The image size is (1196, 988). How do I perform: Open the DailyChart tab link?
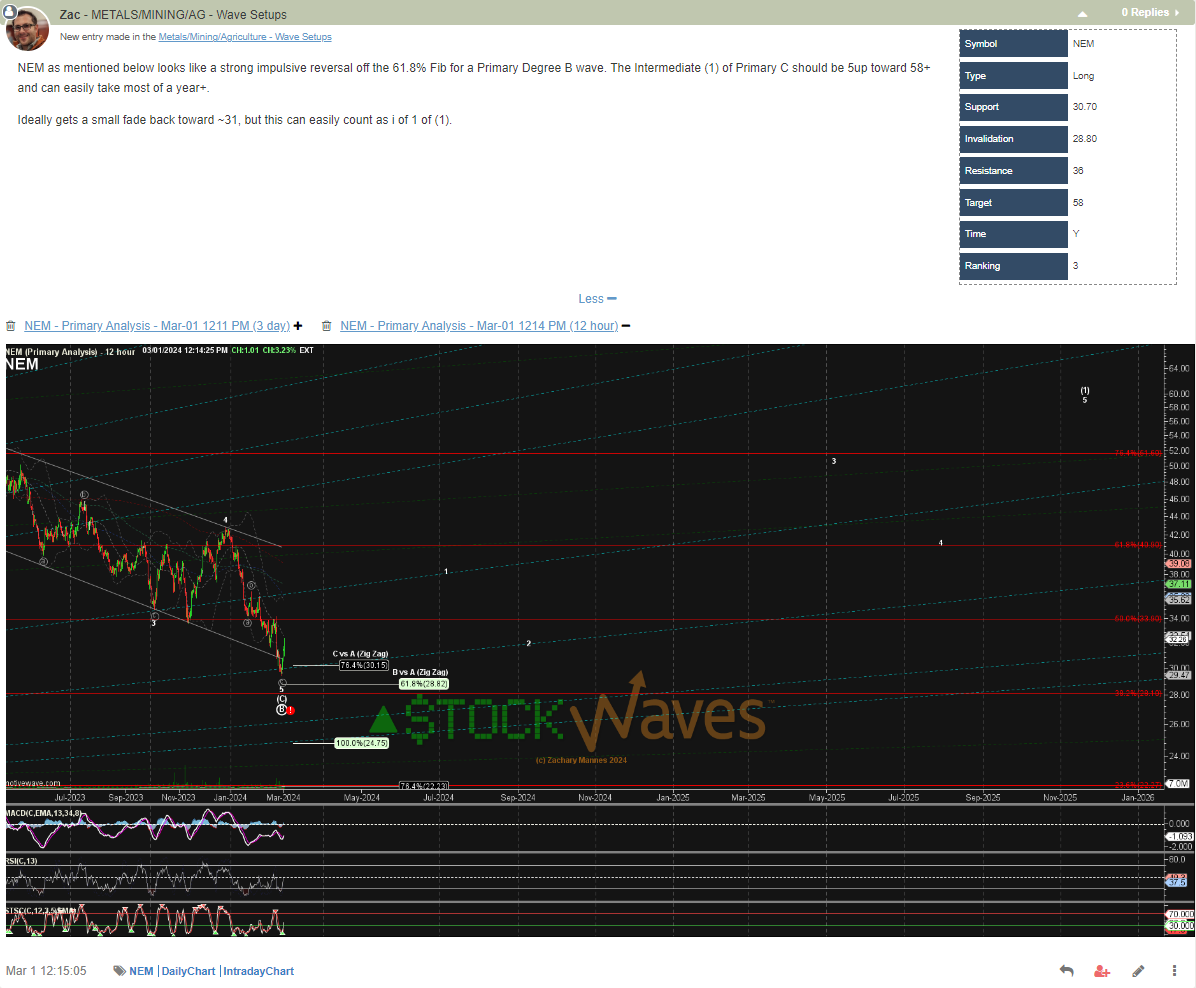(188, 971)
